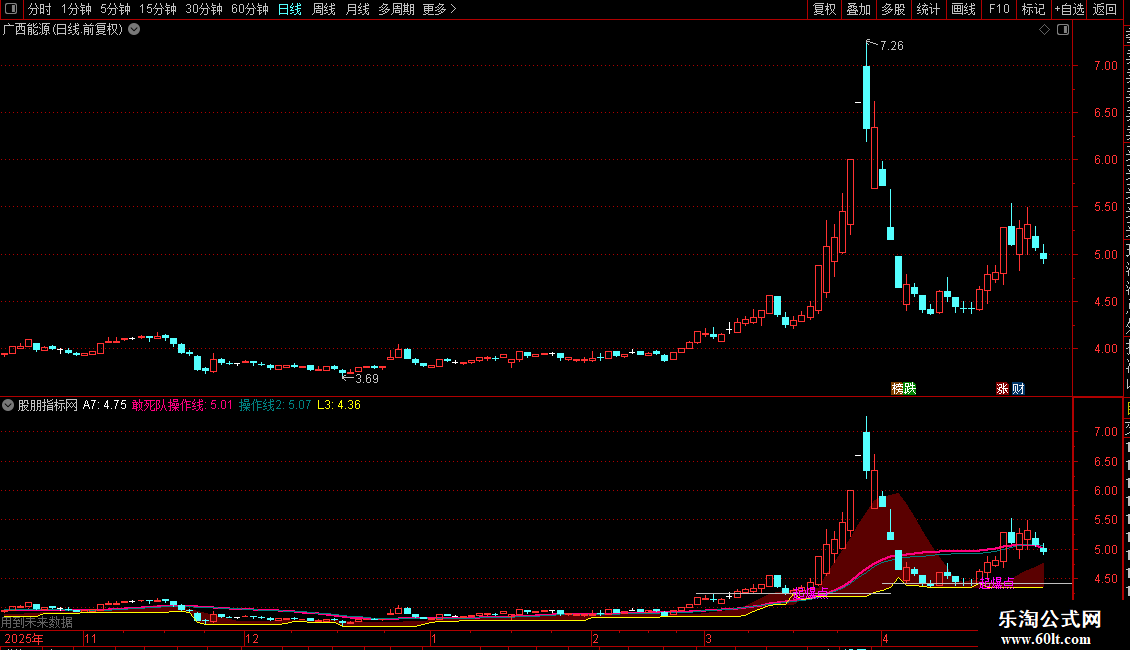Image resolution: width=1130 pixels, height=650 pixels.
Task: Open the 广西能源 chart dropdown arrow
Action: (x=134, y=30)
